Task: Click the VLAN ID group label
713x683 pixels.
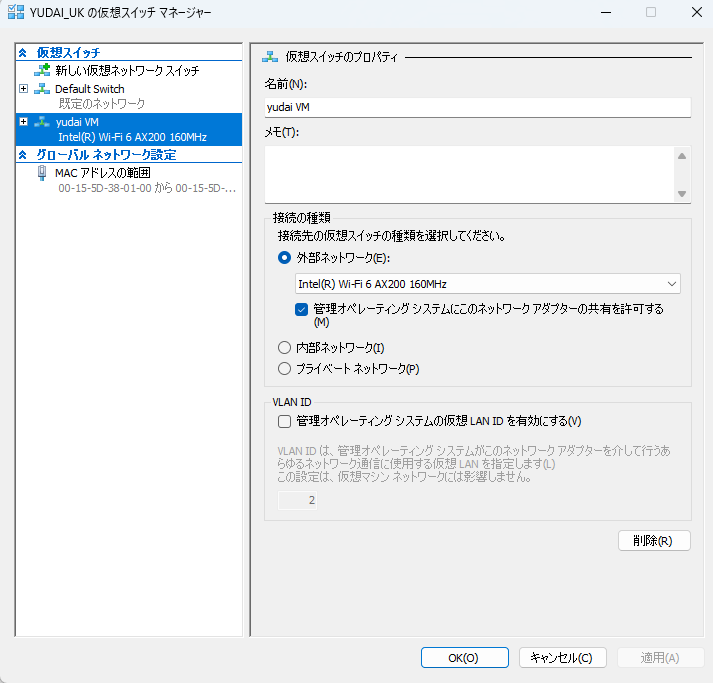Action: [x=291, y=402]
